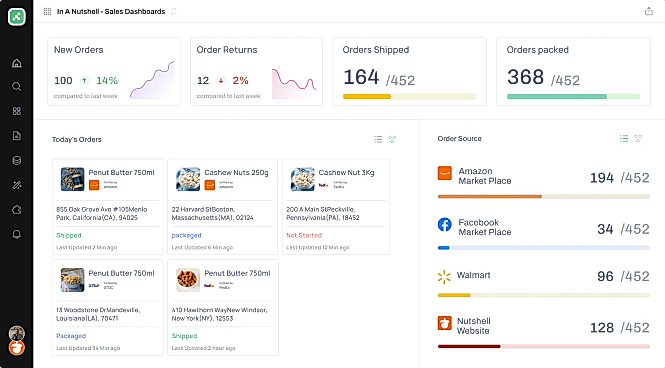Click the 96 /452 Walmart count

(x=623, y=276)
